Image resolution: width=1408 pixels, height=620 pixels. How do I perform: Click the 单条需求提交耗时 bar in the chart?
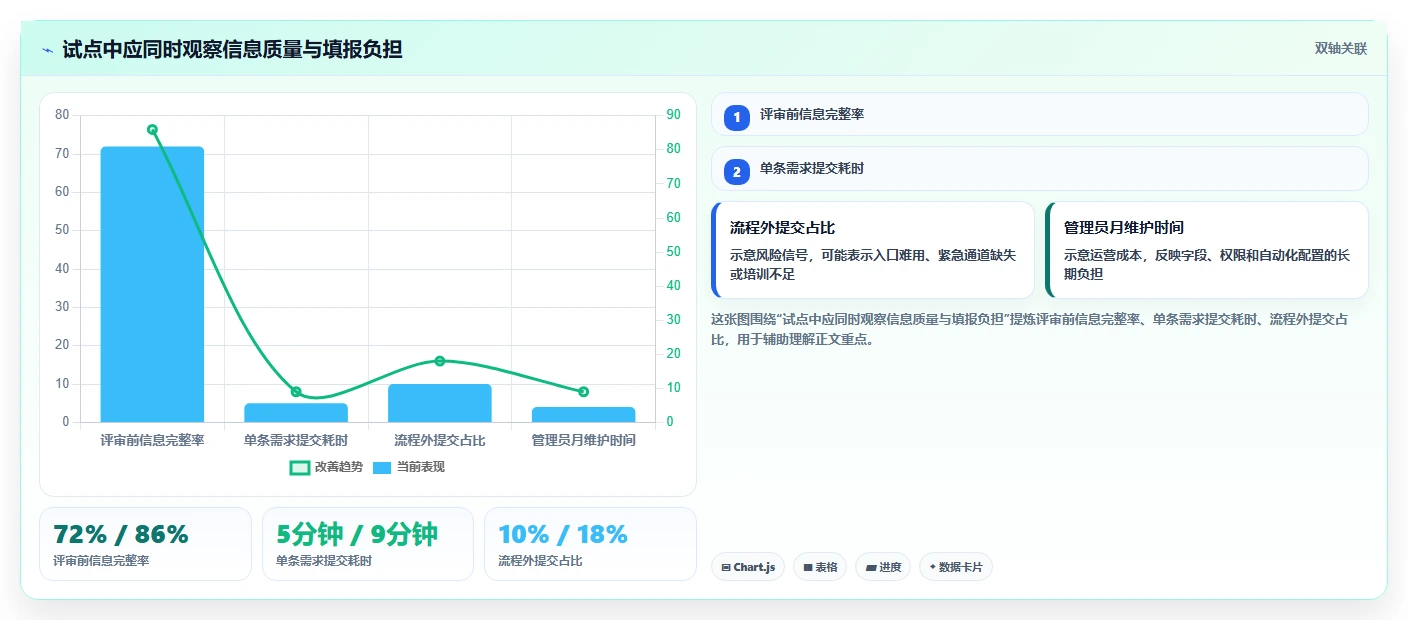296,412
